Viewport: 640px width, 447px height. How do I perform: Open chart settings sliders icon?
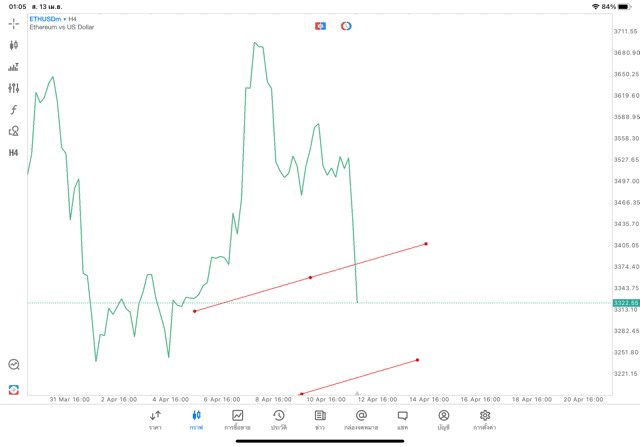[14, 88]
